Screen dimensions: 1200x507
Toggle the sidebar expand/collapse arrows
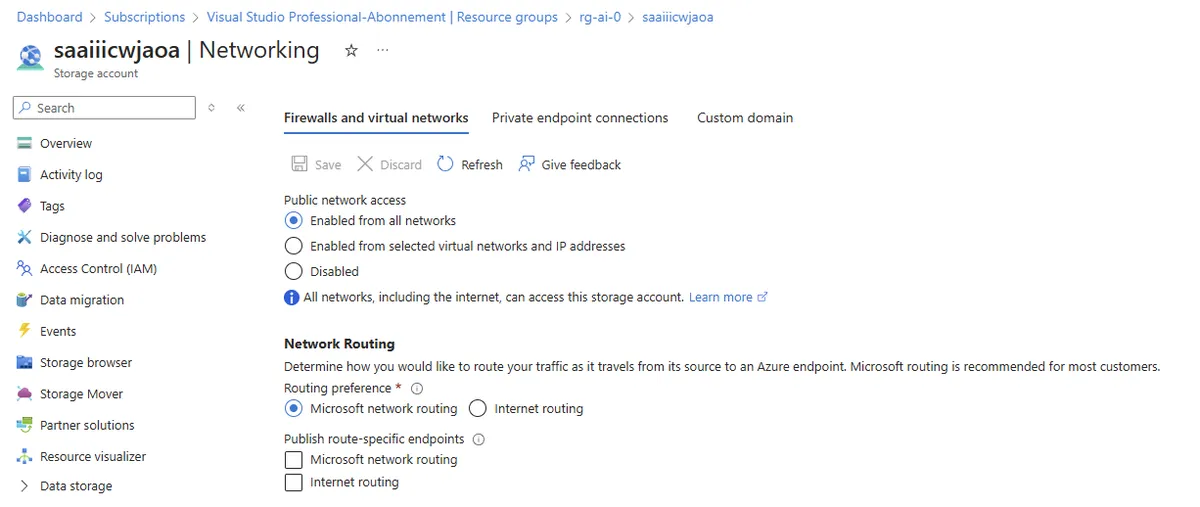211,108
